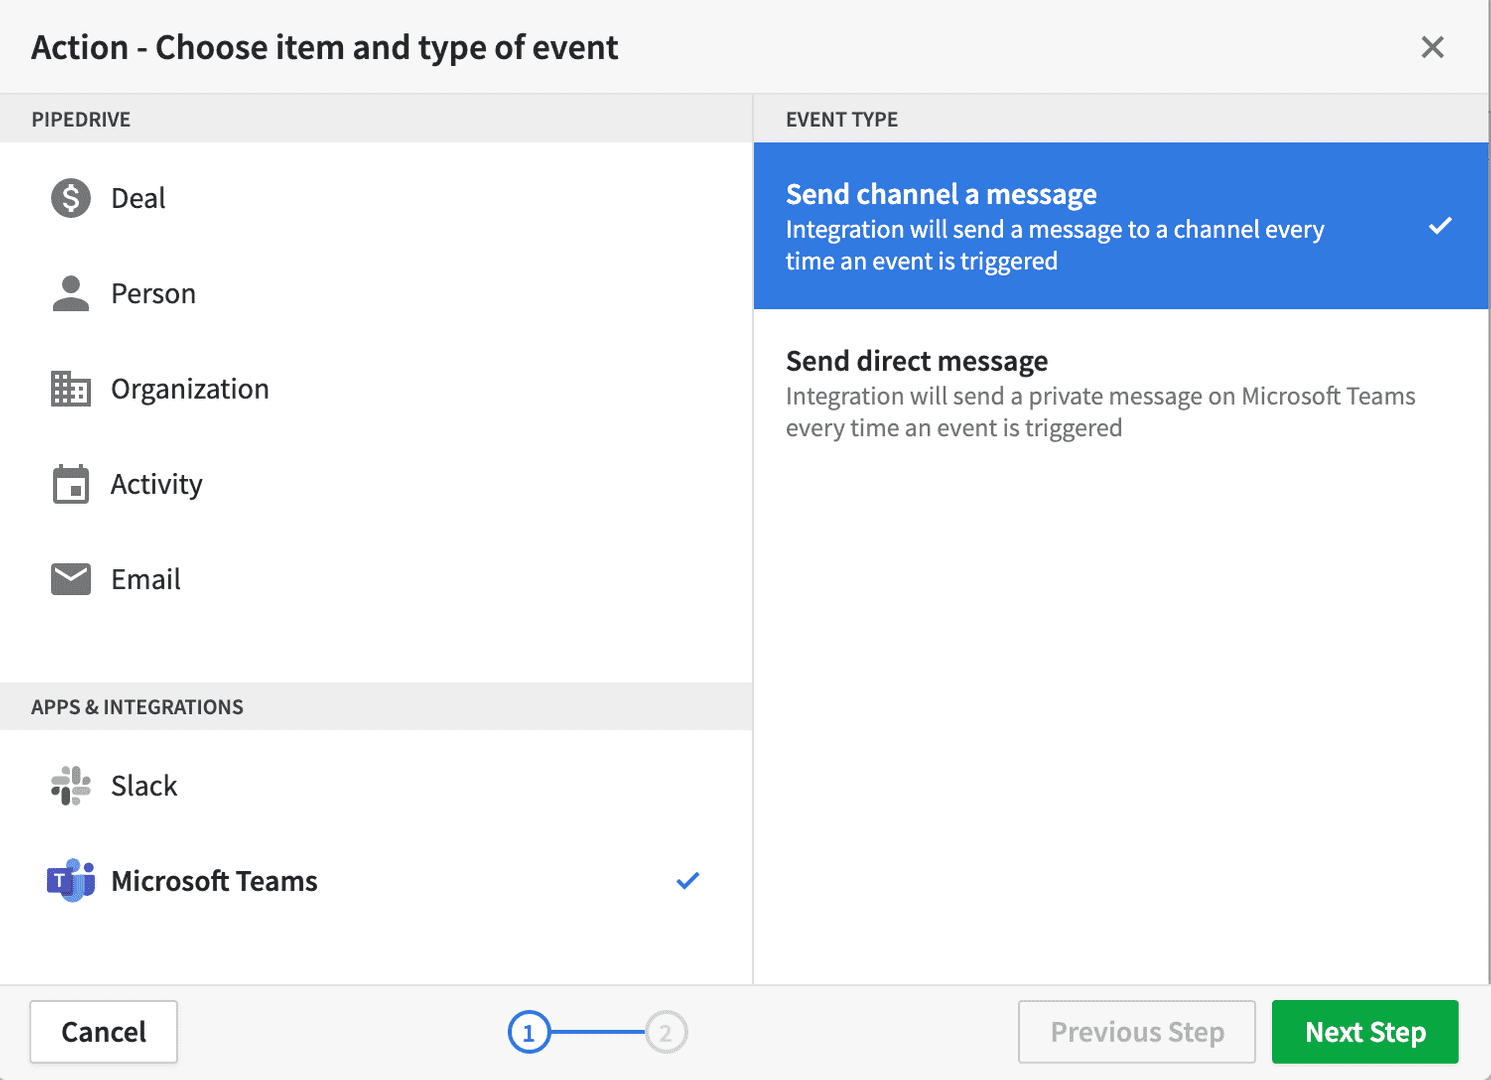This screenshot has height=1080, width=1491.
Task: Close the Action dialog with X
Action: click(x=1432, y=47)
